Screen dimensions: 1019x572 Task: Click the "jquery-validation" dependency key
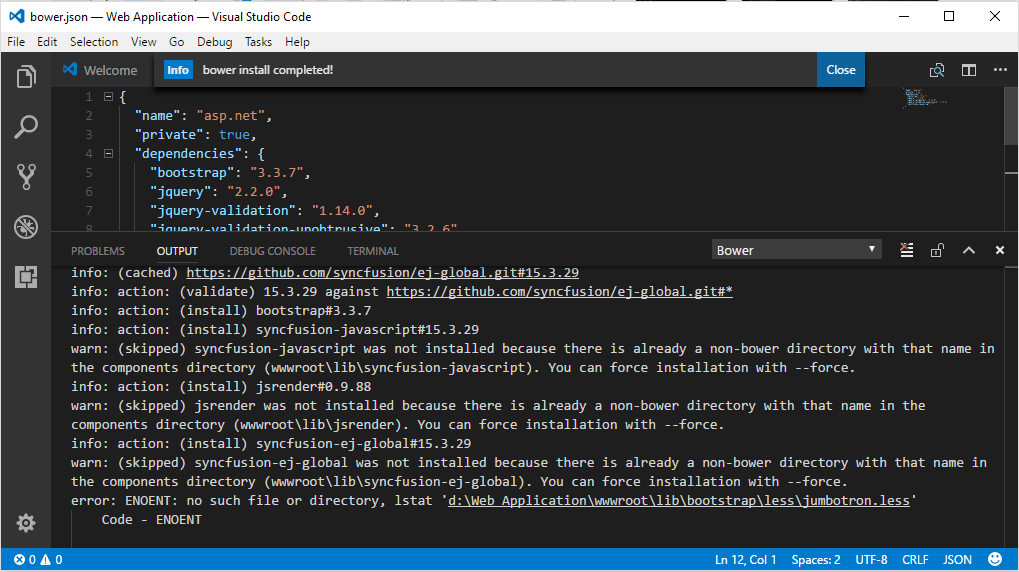click(x=223, y=211)
